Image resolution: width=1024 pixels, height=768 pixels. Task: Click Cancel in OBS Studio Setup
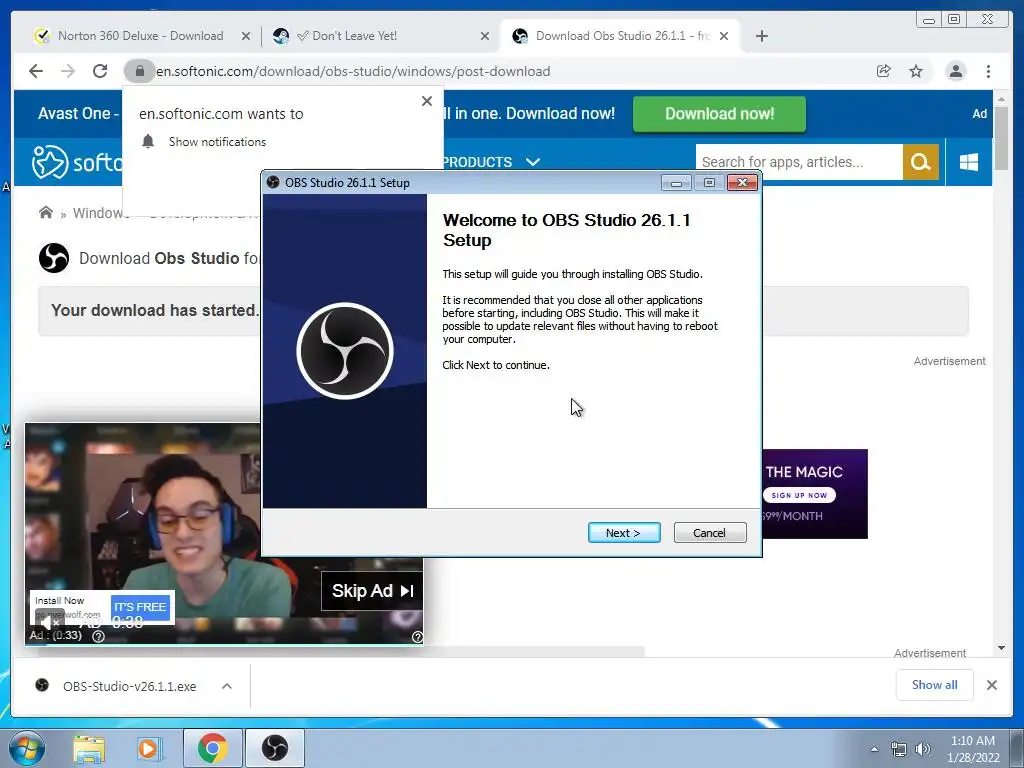coord(710,533)
